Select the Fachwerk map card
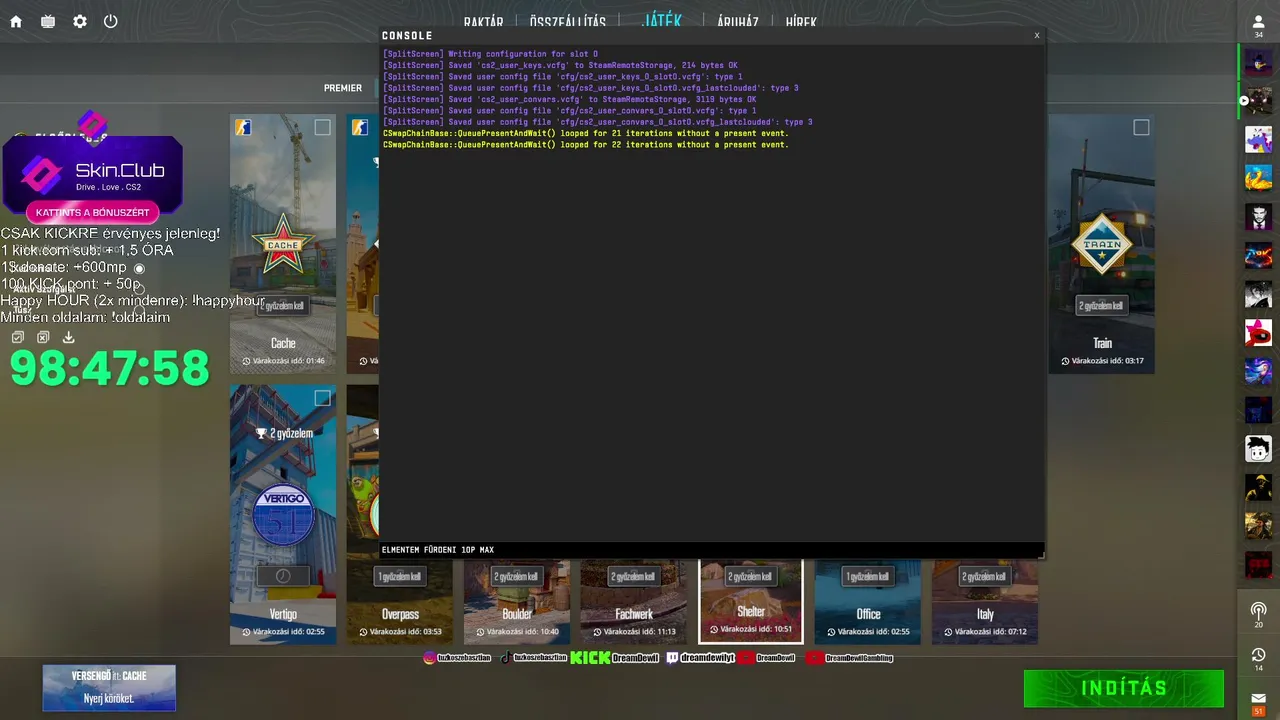This screenshot has height=720, width=1280. pyautogui.click(x=634, y=601)
